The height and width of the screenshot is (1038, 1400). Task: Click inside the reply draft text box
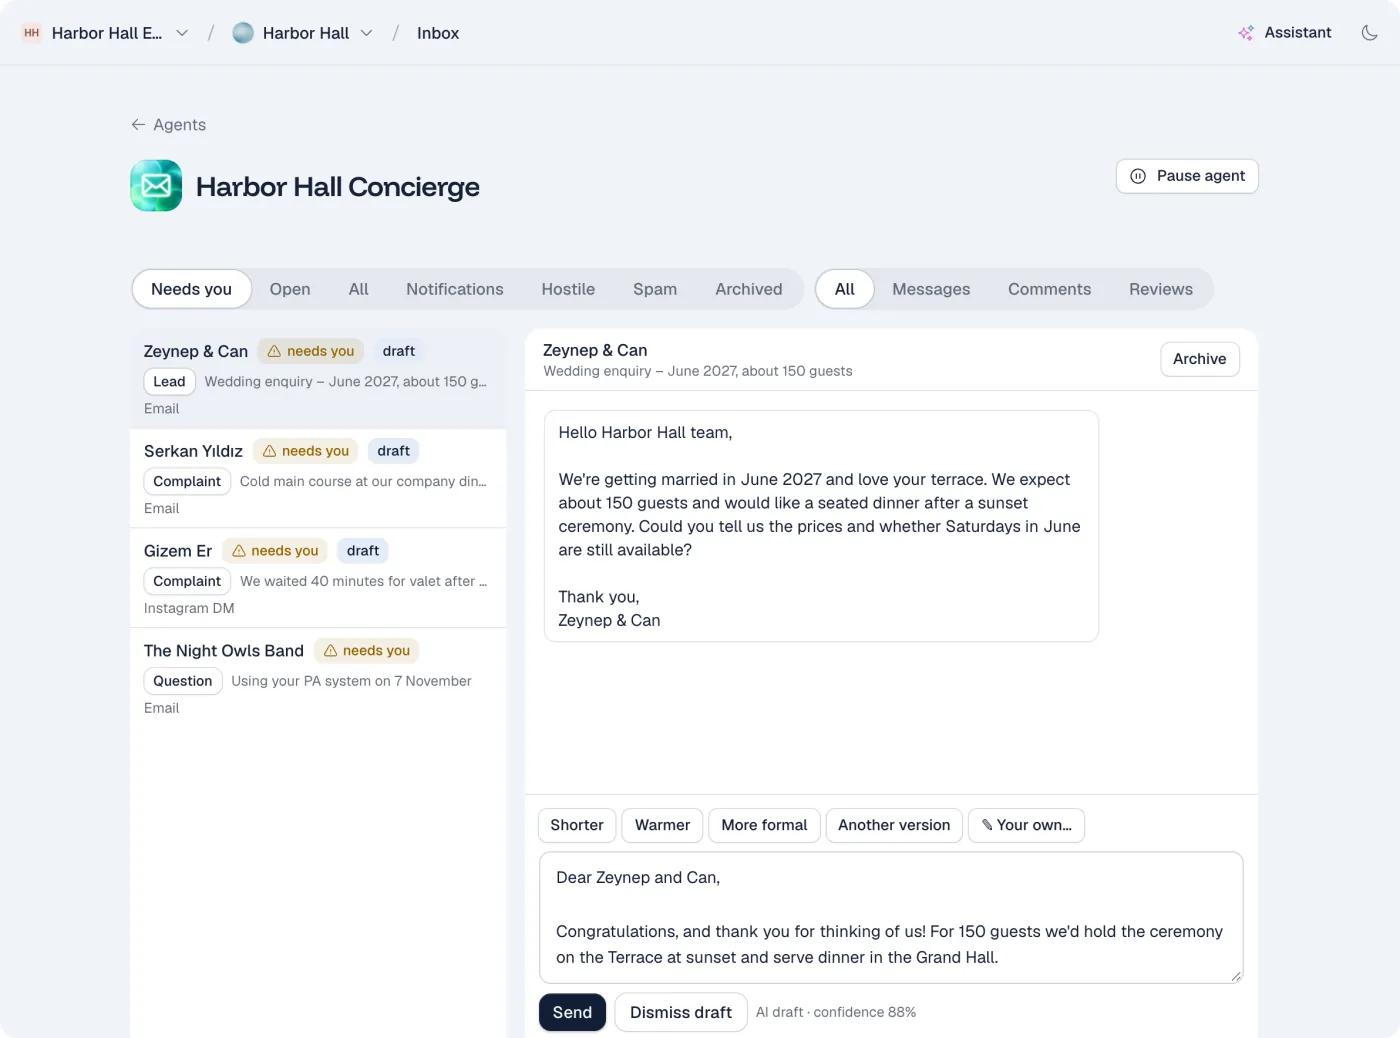click(x=891, y=917)
